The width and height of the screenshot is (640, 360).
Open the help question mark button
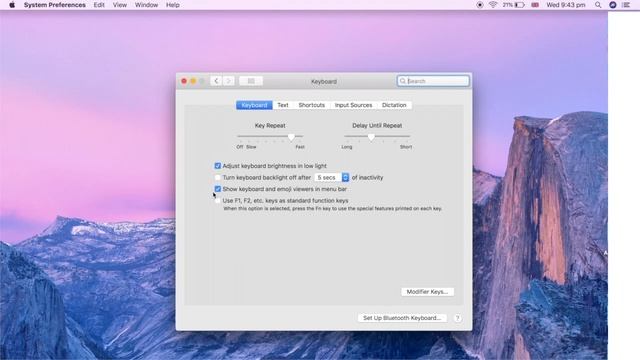point(458,318)
